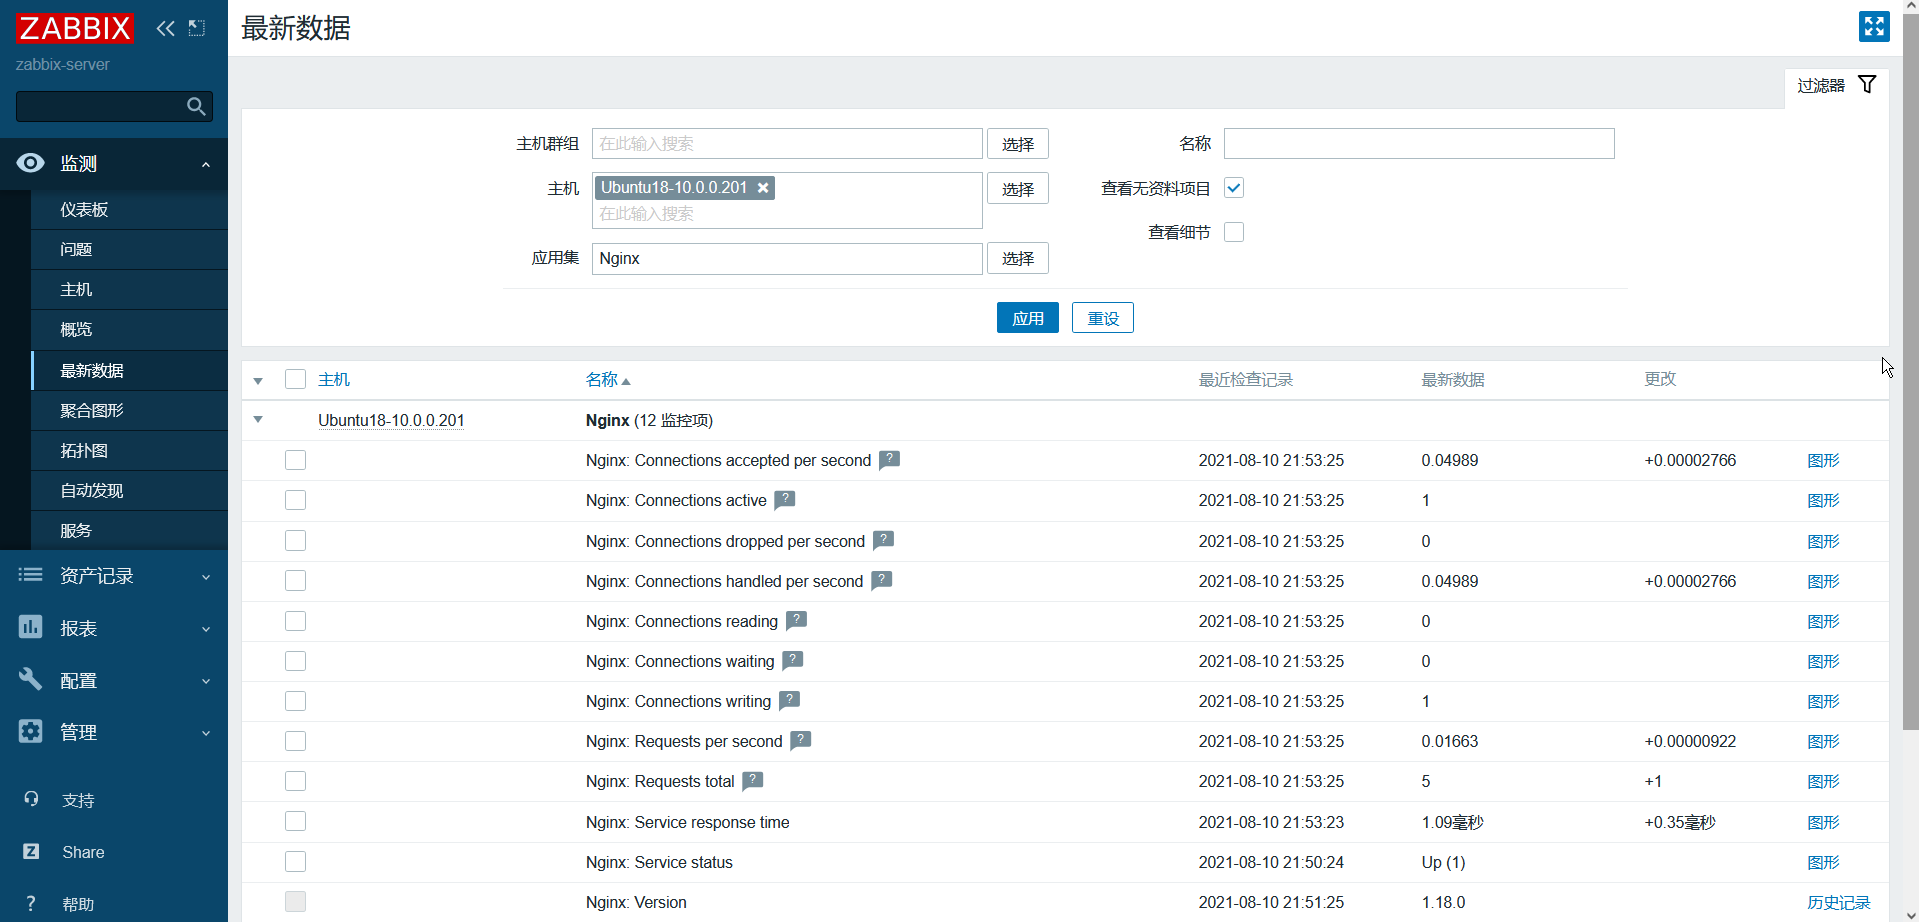Tick checkbox for Nginx: Requests per second

pyautogui.click(x=295, y=741)
